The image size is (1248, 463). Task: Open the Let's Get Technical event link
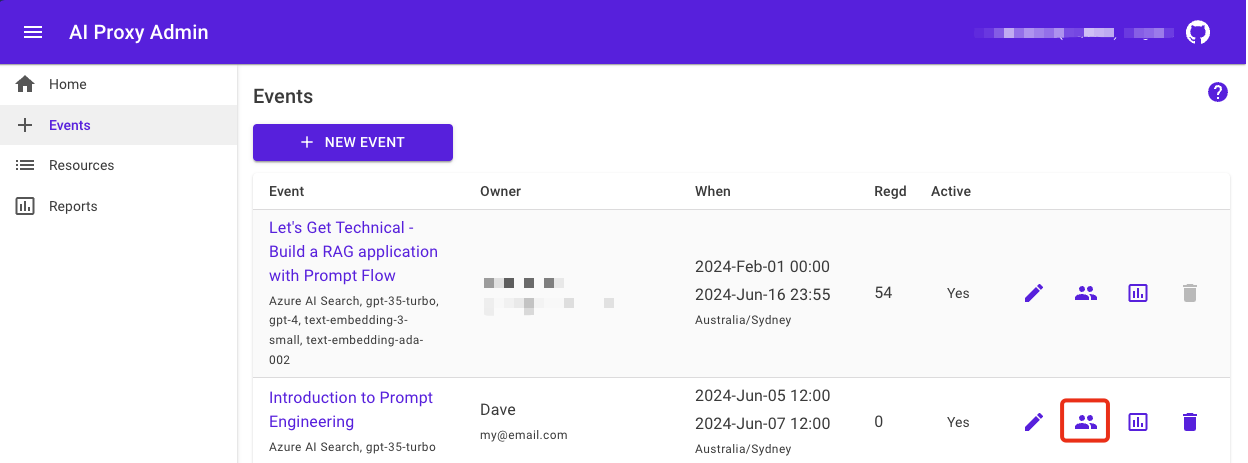(x=353, y=251)
